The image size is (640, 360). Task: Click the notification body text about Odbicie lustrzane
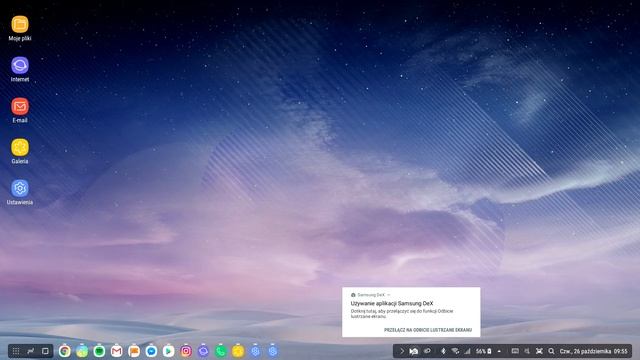(402, 313)
